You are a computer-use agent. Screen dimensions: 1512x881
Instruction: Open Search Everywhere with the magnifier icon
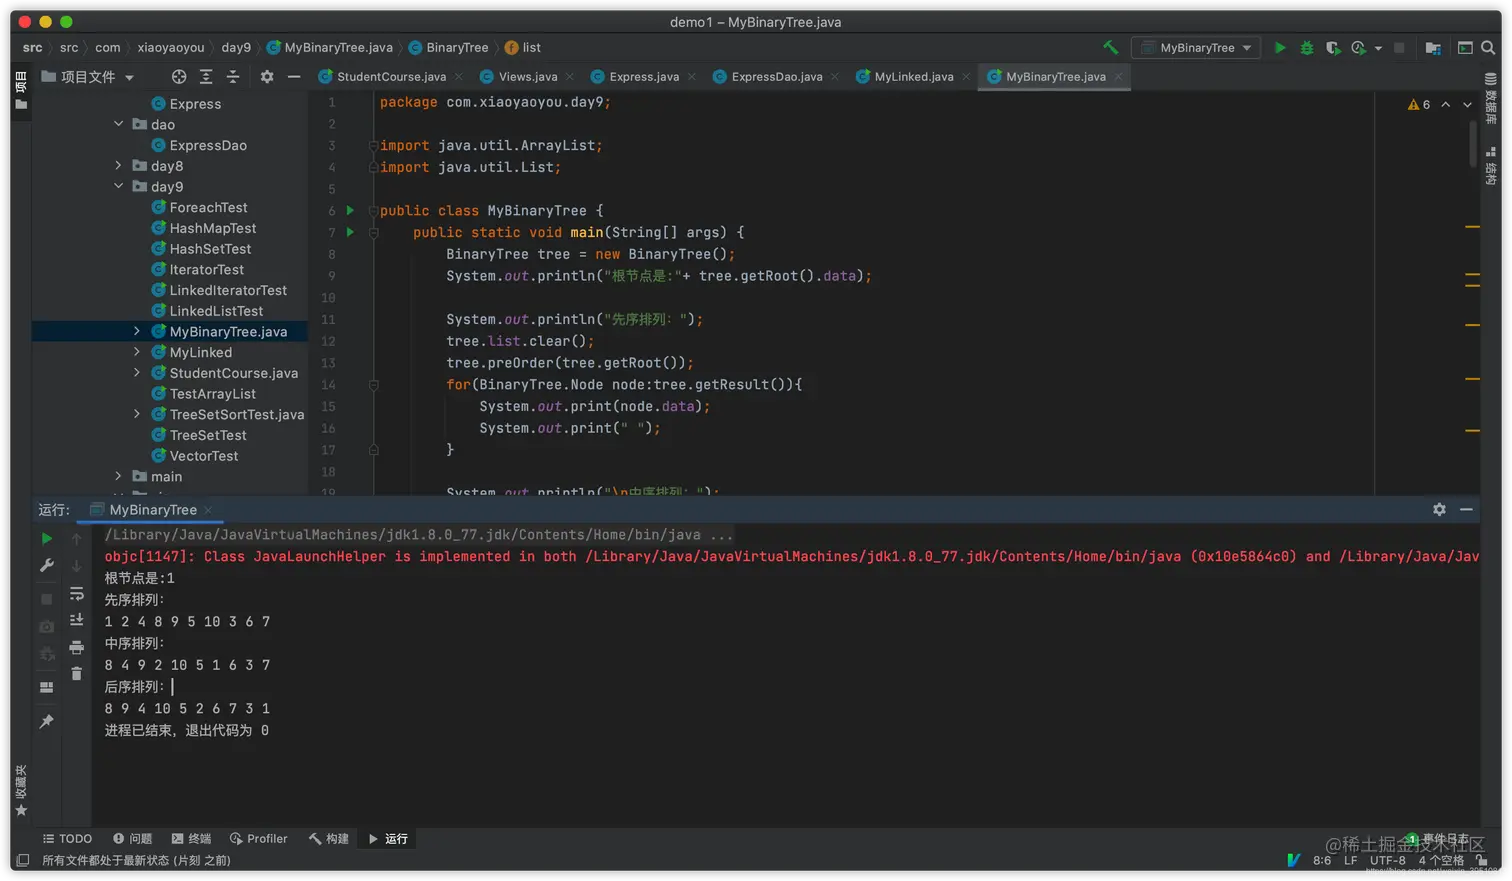click(x=1488, y=47)
